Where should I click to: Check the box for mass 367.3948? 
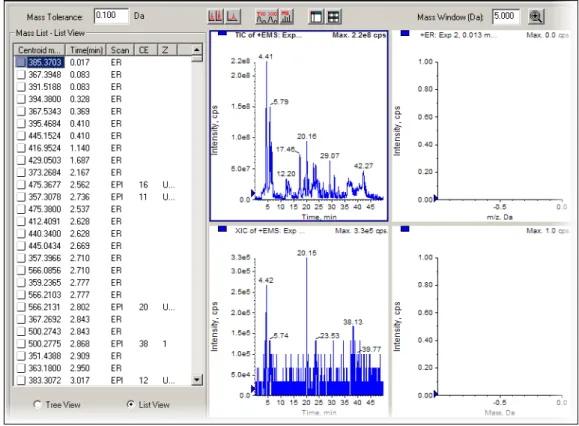pos(21,75)
